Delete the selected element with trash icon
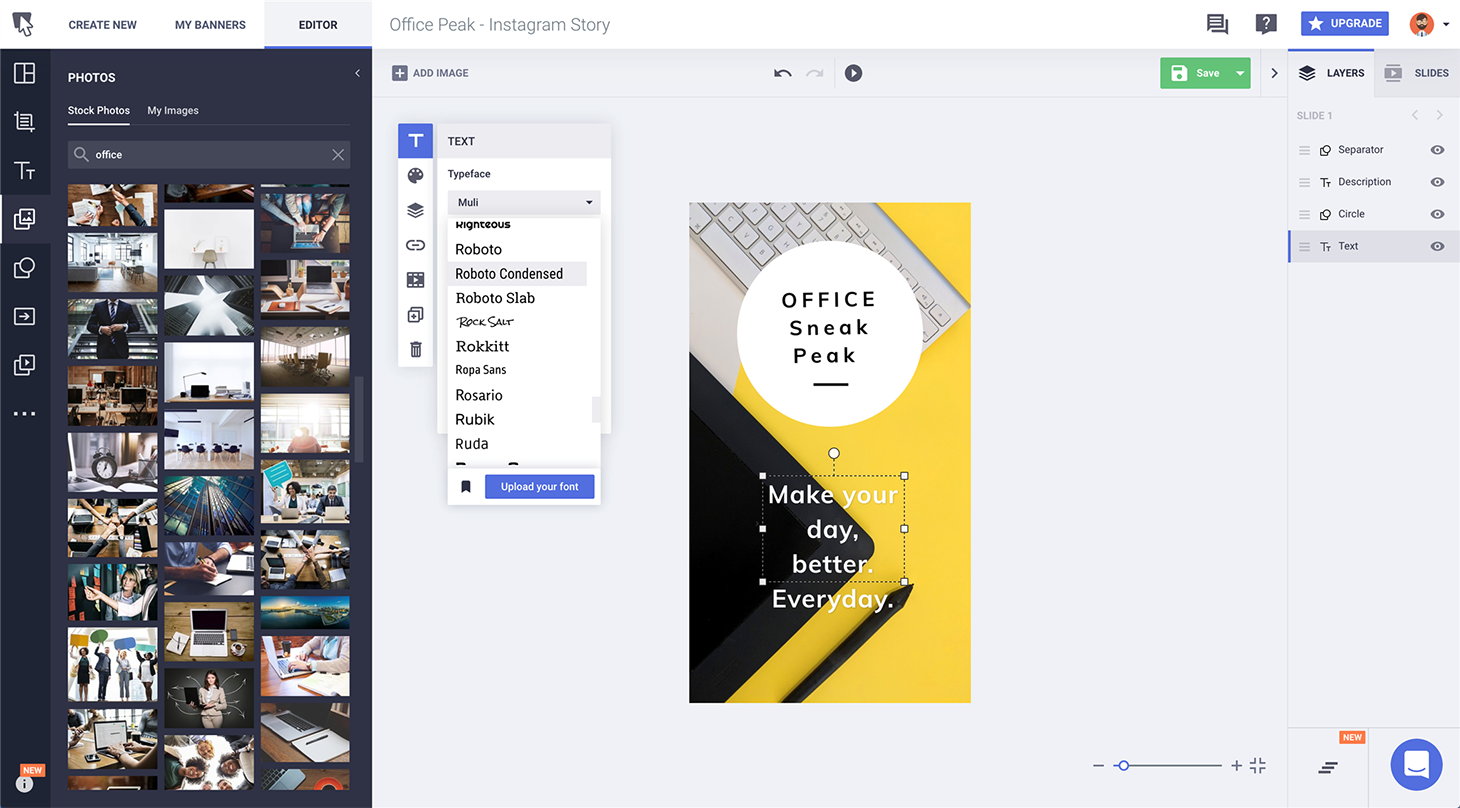1460x808 pixels. [x=416, y=349]
